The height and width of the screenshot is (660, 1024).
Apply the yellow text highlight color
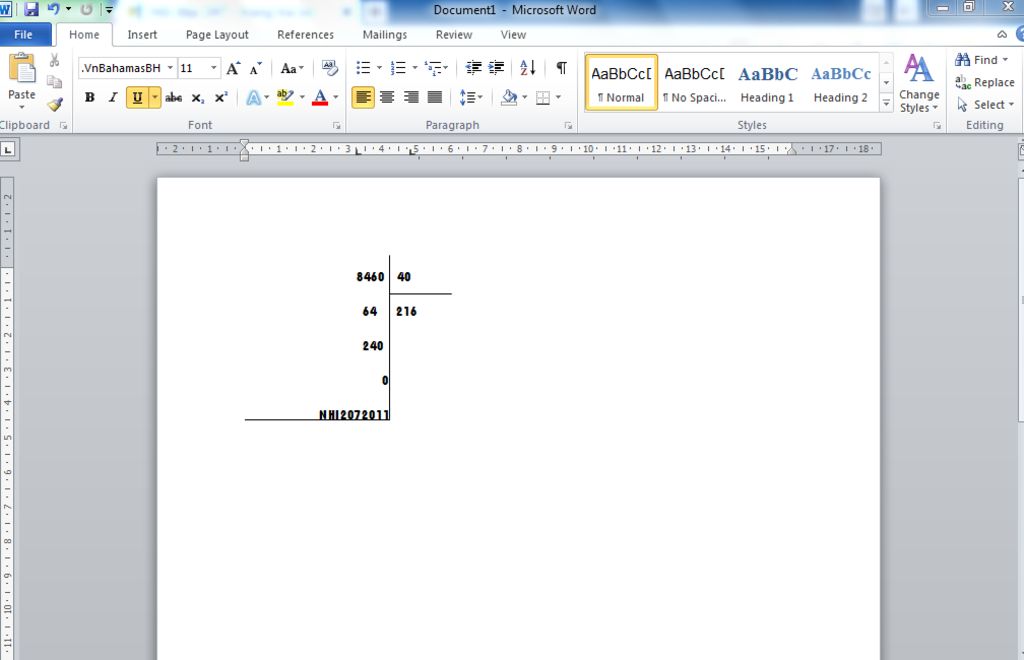pyautogui.click(x=285, y=98)
